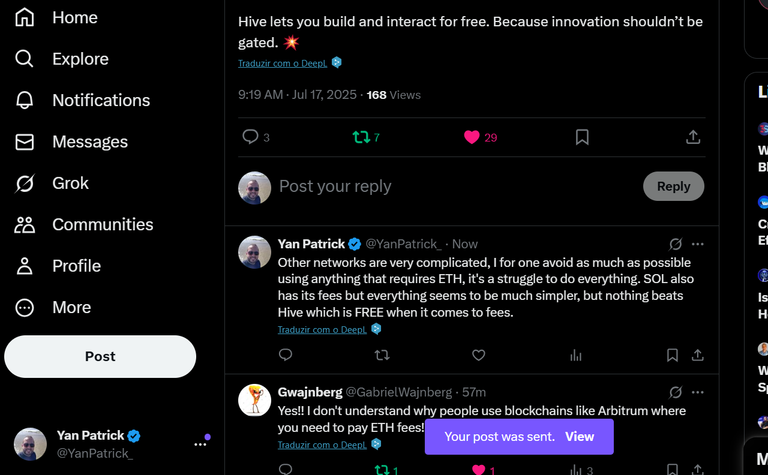The width and height of the screenshot is (768, 475).
Task: Share Yan Patrick's reply
Action: coord(697,355)
